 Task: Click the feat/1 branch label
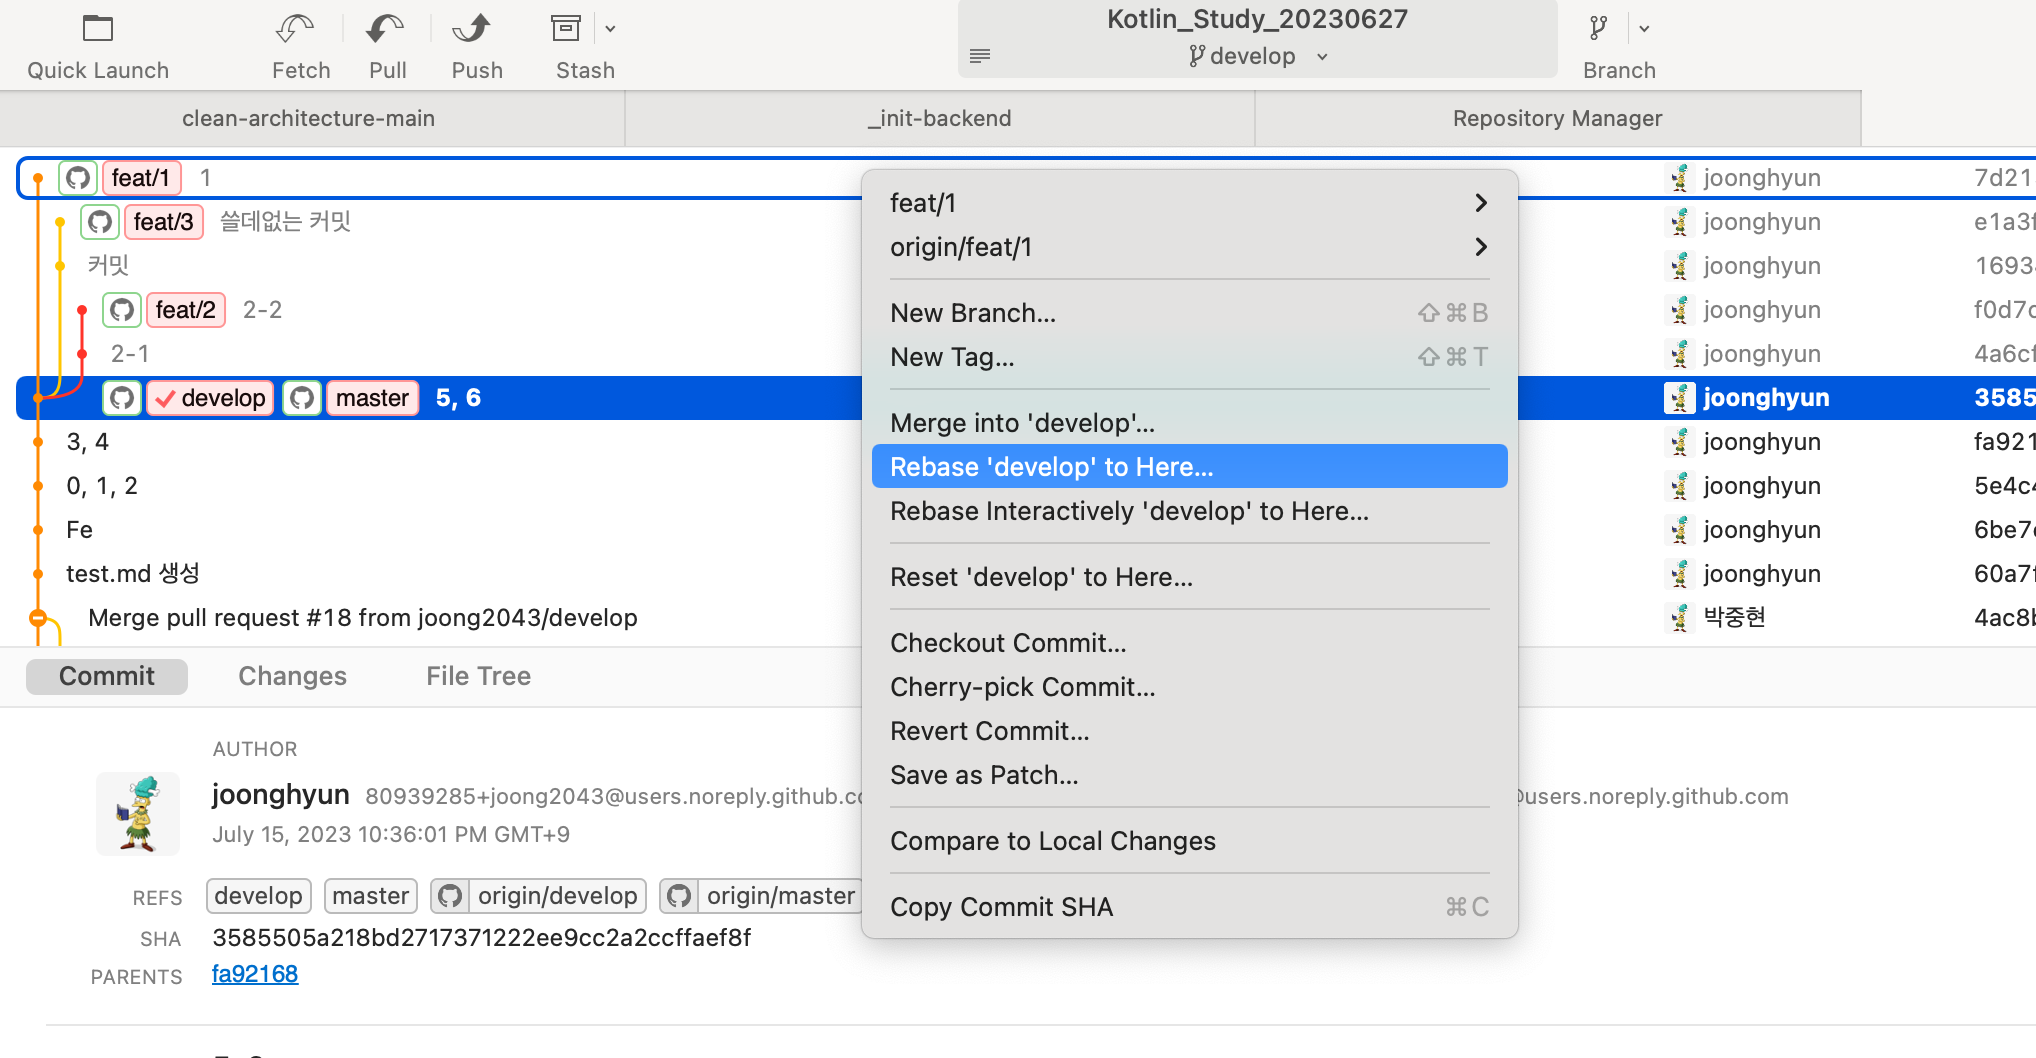point(141,178)
